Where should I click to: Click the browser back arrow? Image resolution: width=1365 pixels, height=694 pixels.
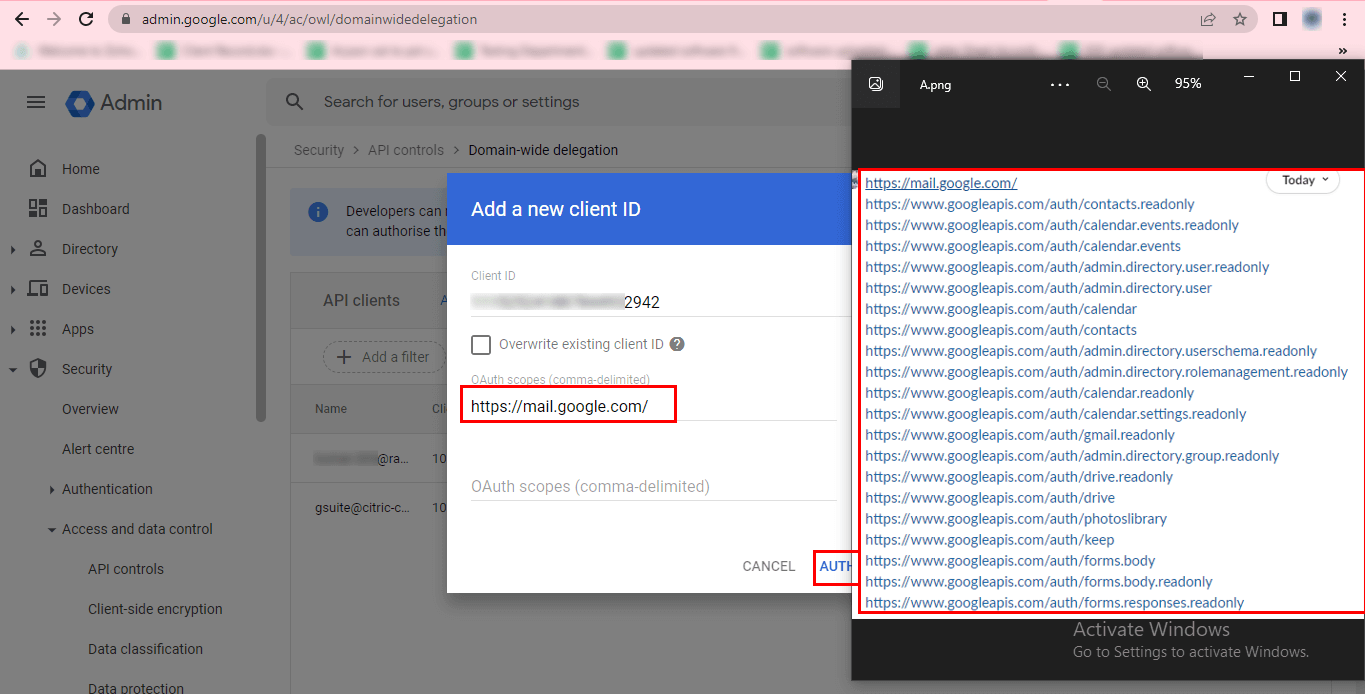(x=22, y=19)
